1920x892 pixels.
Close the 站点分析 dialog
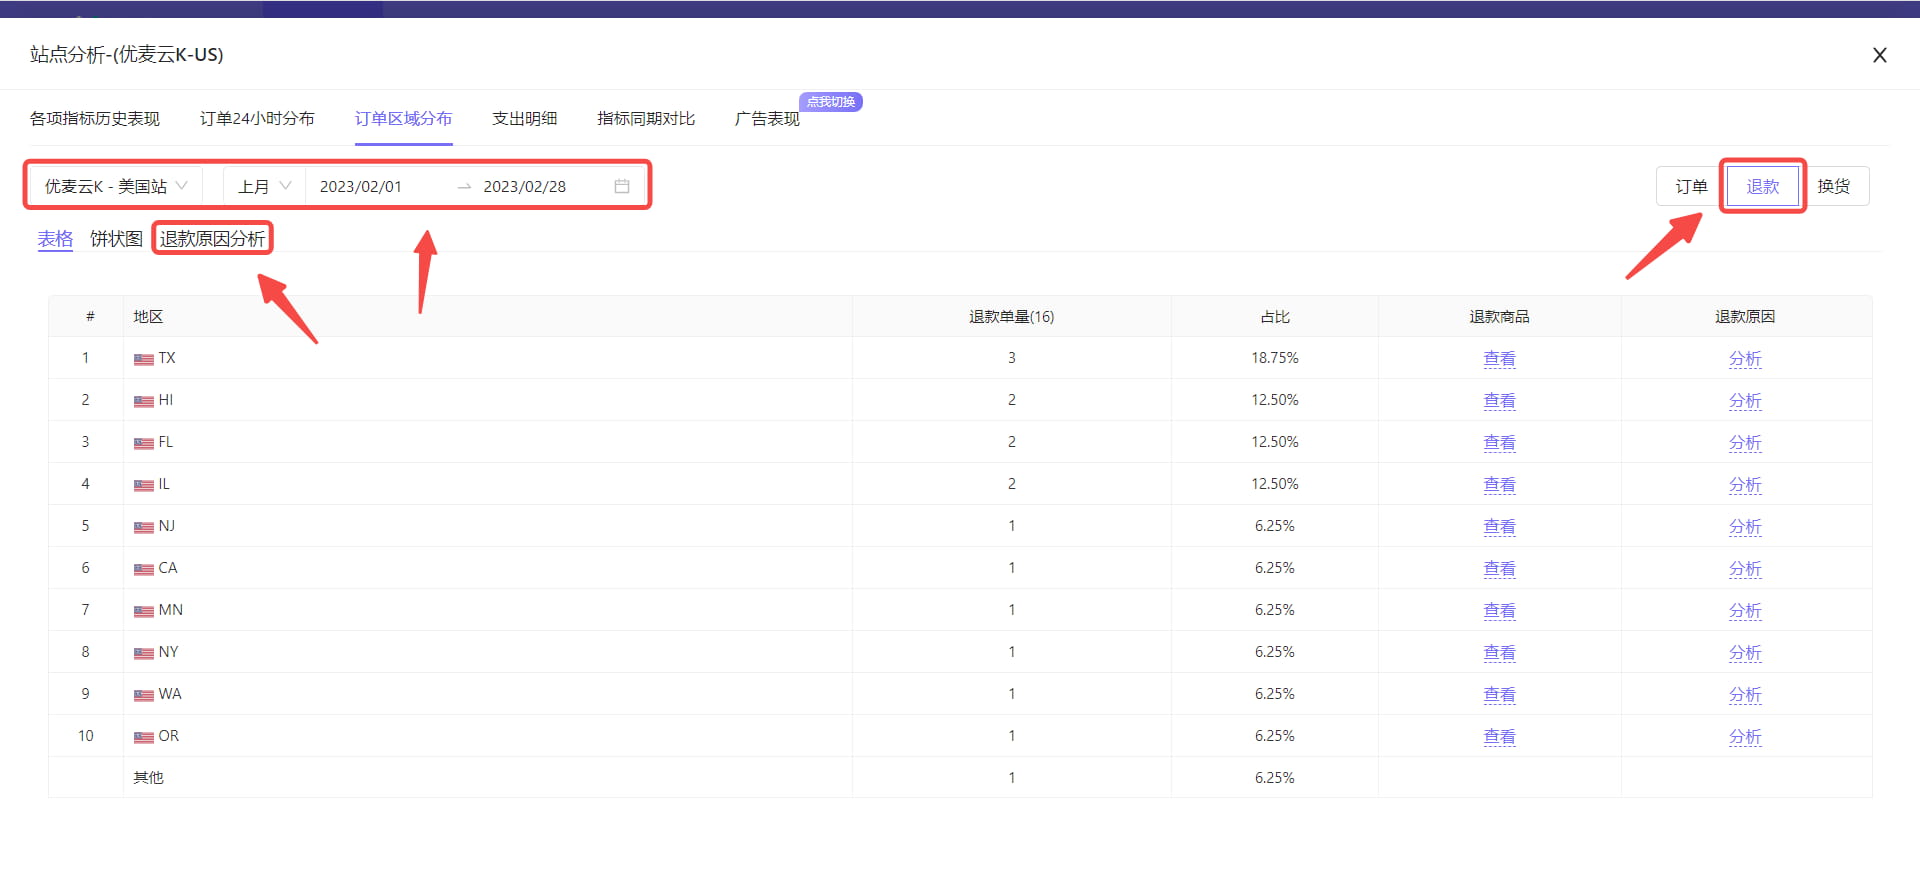[1879, 55]
